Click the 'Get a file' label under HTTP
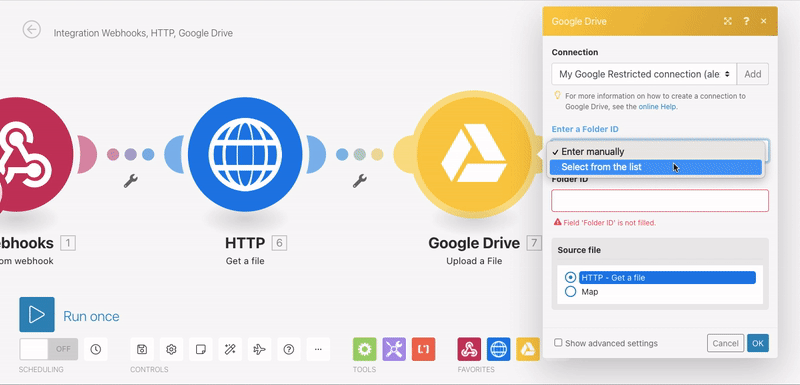The image size is (800, 385). [245, 261]
